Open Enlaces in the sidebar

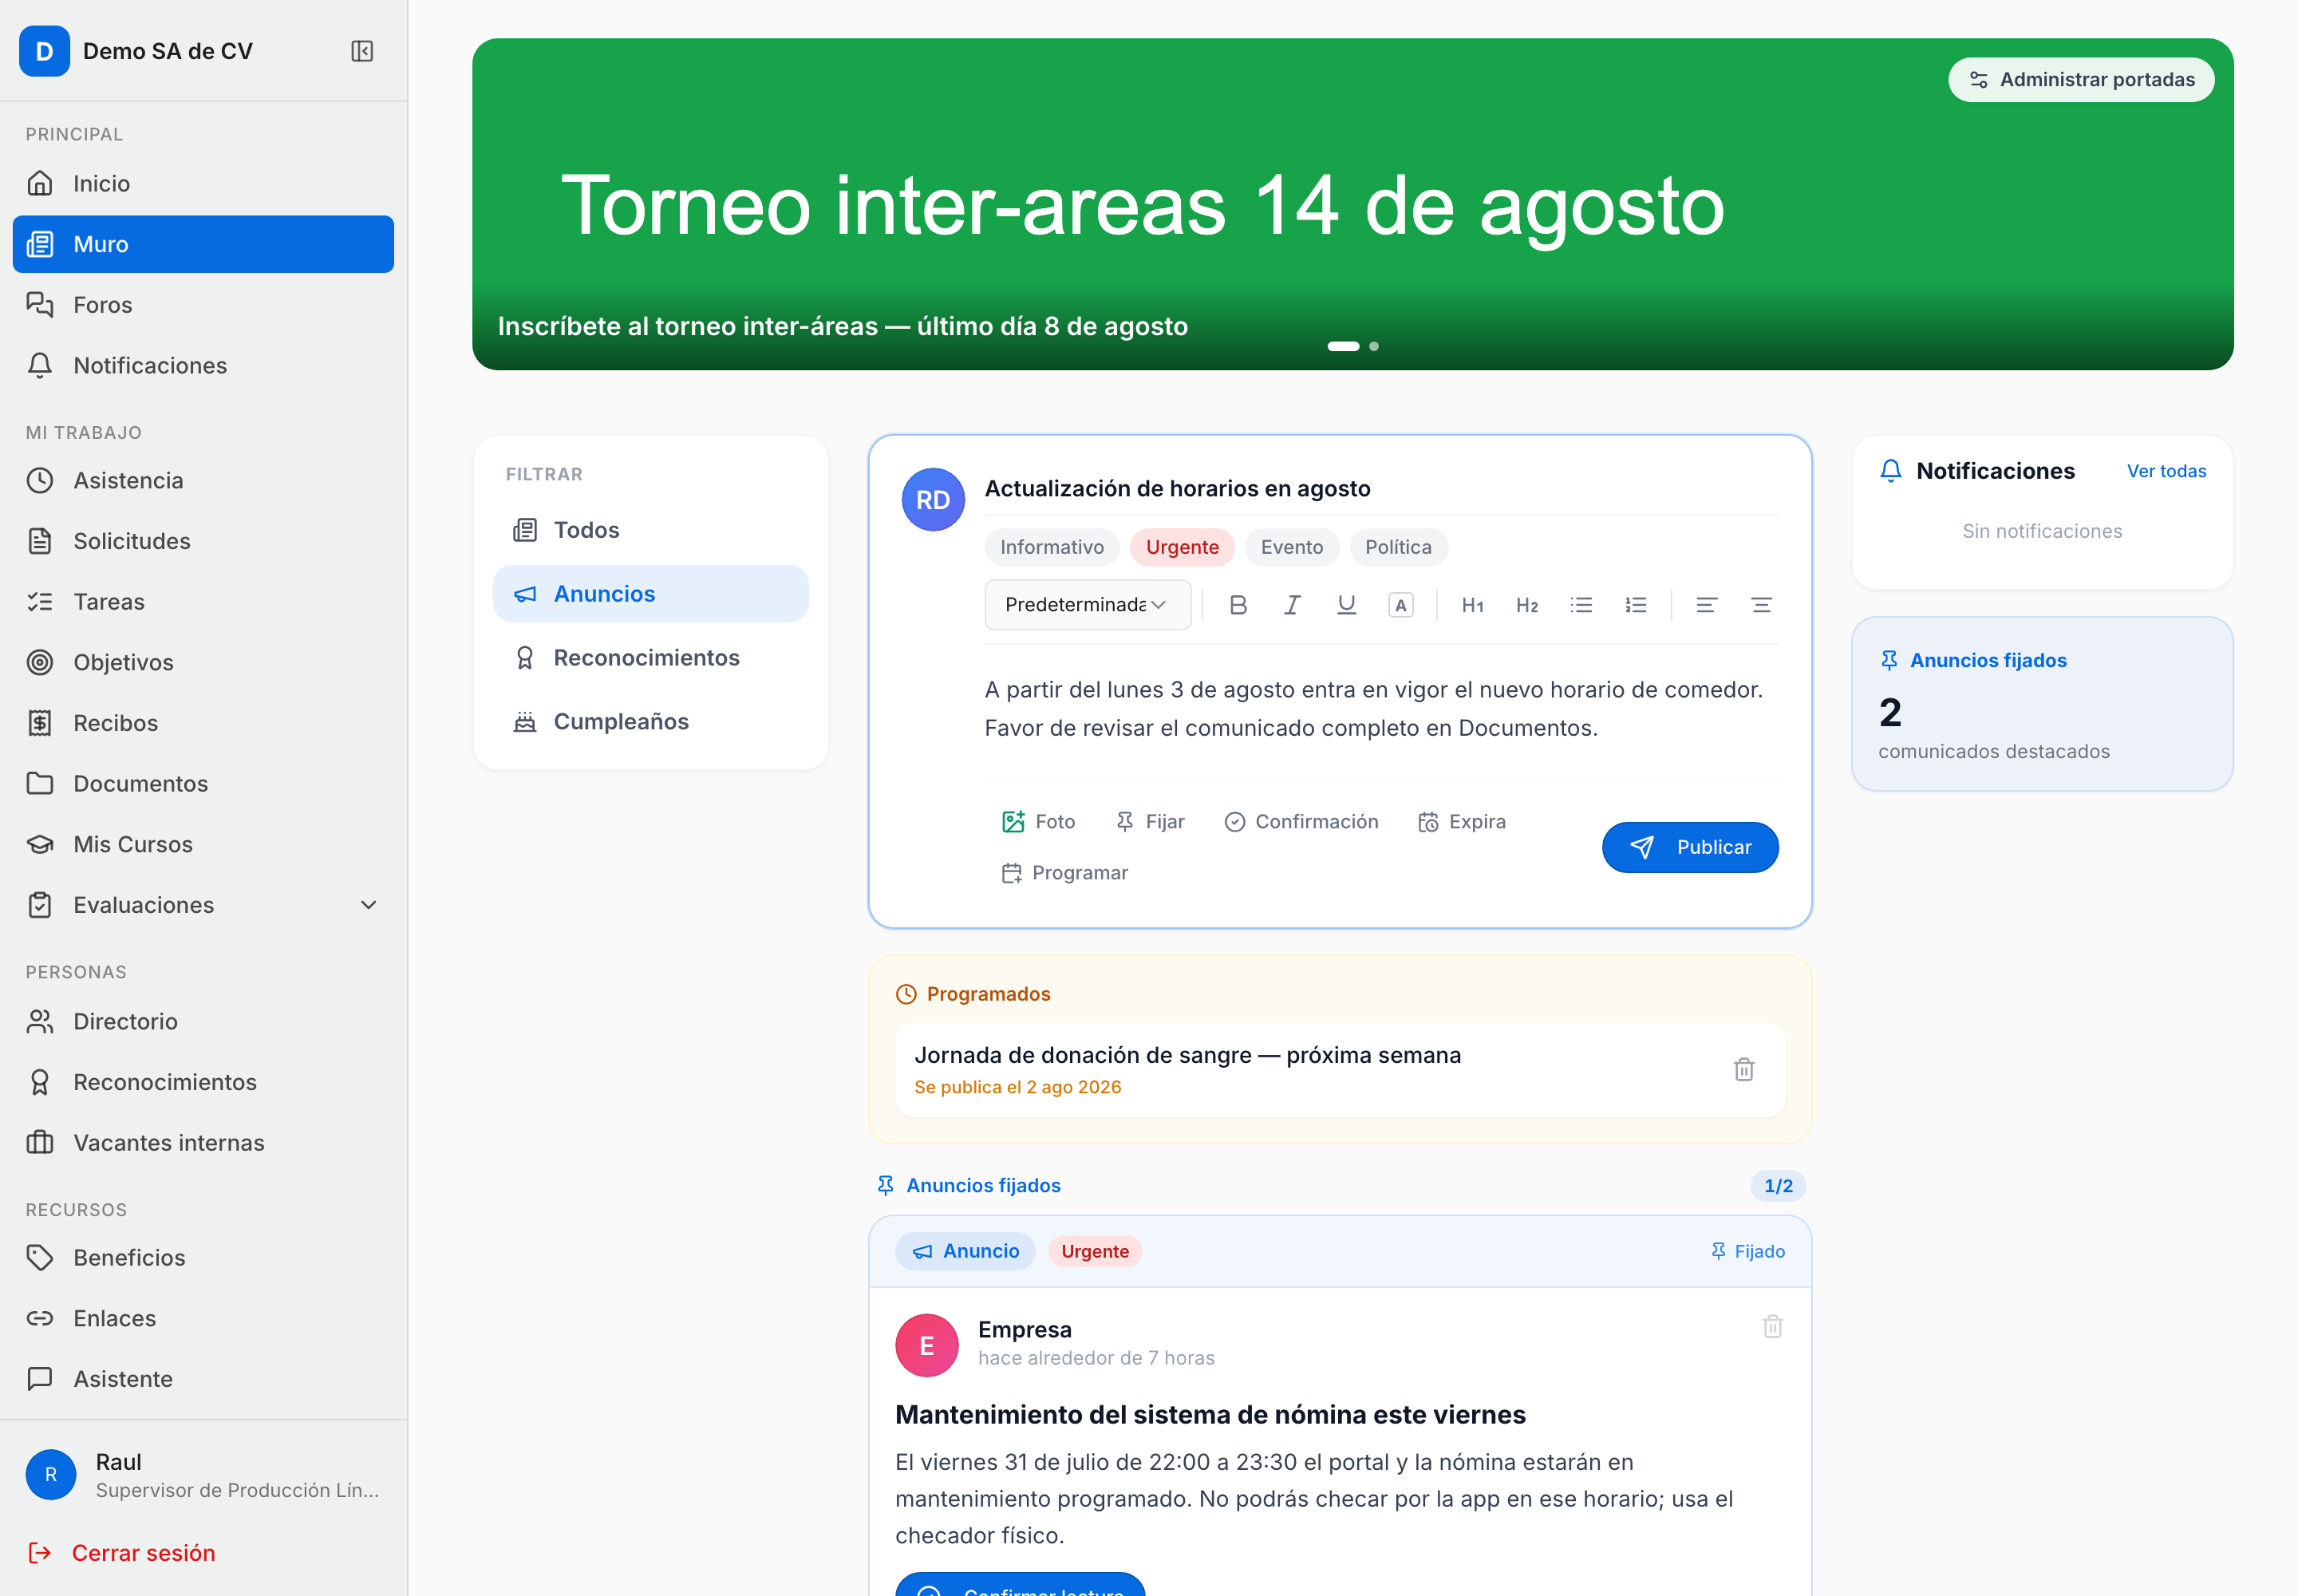[x=203, y=1318]
